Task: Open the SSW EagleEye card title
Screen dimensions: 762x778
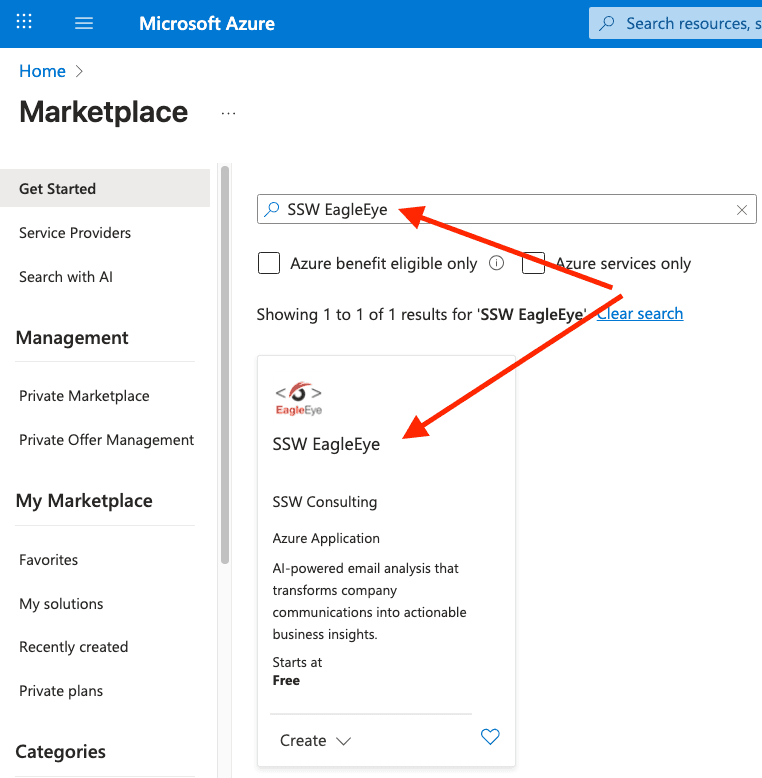Action: point(326,444)
